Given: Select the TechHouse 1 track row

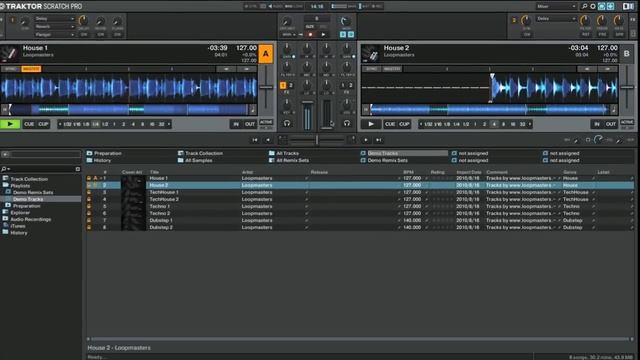Looking at the screenshot, I should tap(360, 192).
